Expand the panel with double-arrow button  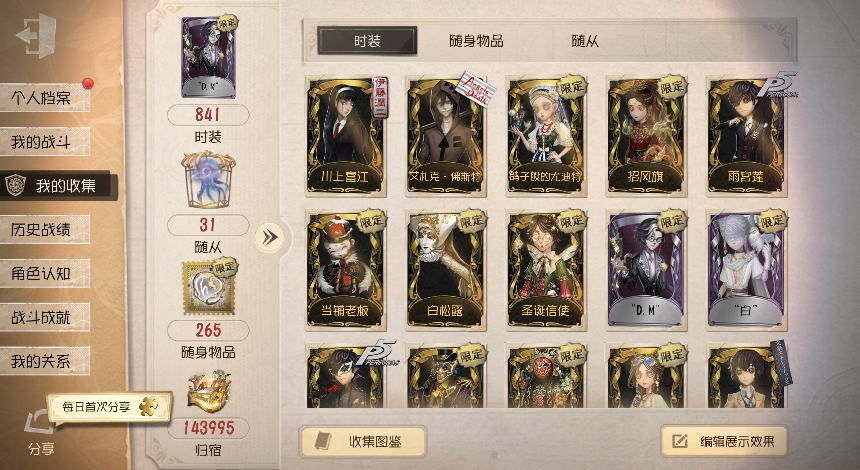point(269,237)
